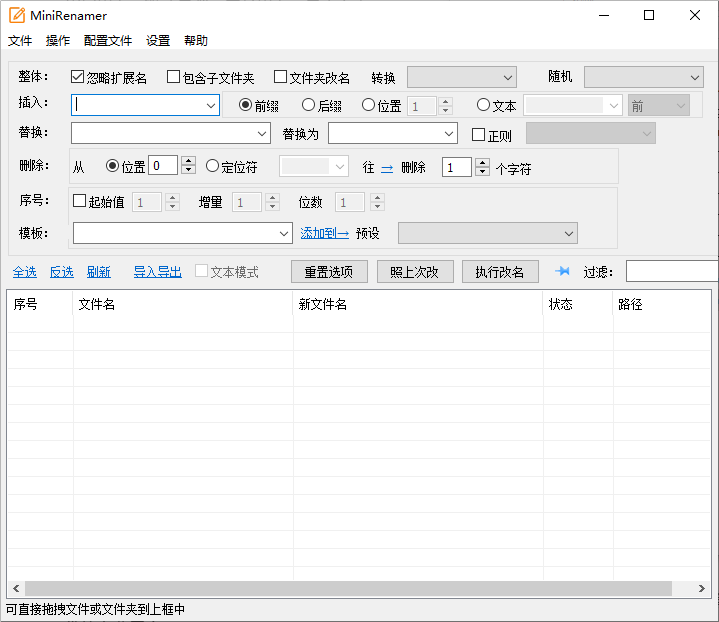Click the 执行改名 button
The height and width of the screenshot is (622, 719).
(x=500, y=272)
